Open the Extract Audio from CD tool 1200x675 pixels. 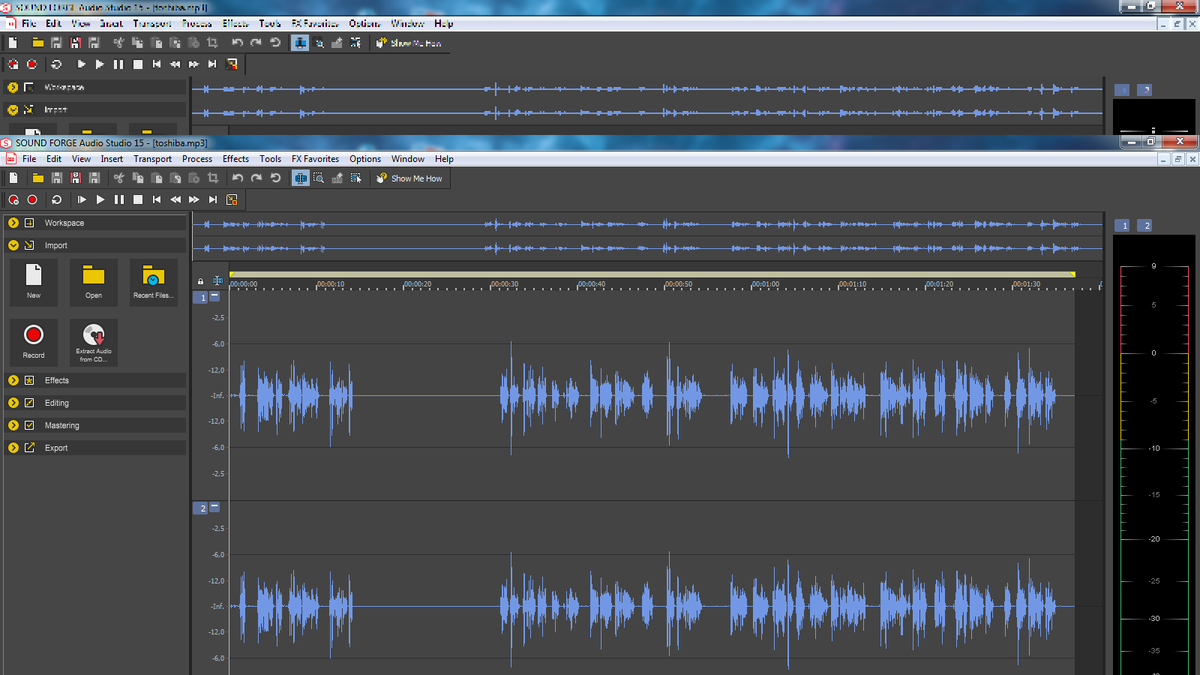93,341
